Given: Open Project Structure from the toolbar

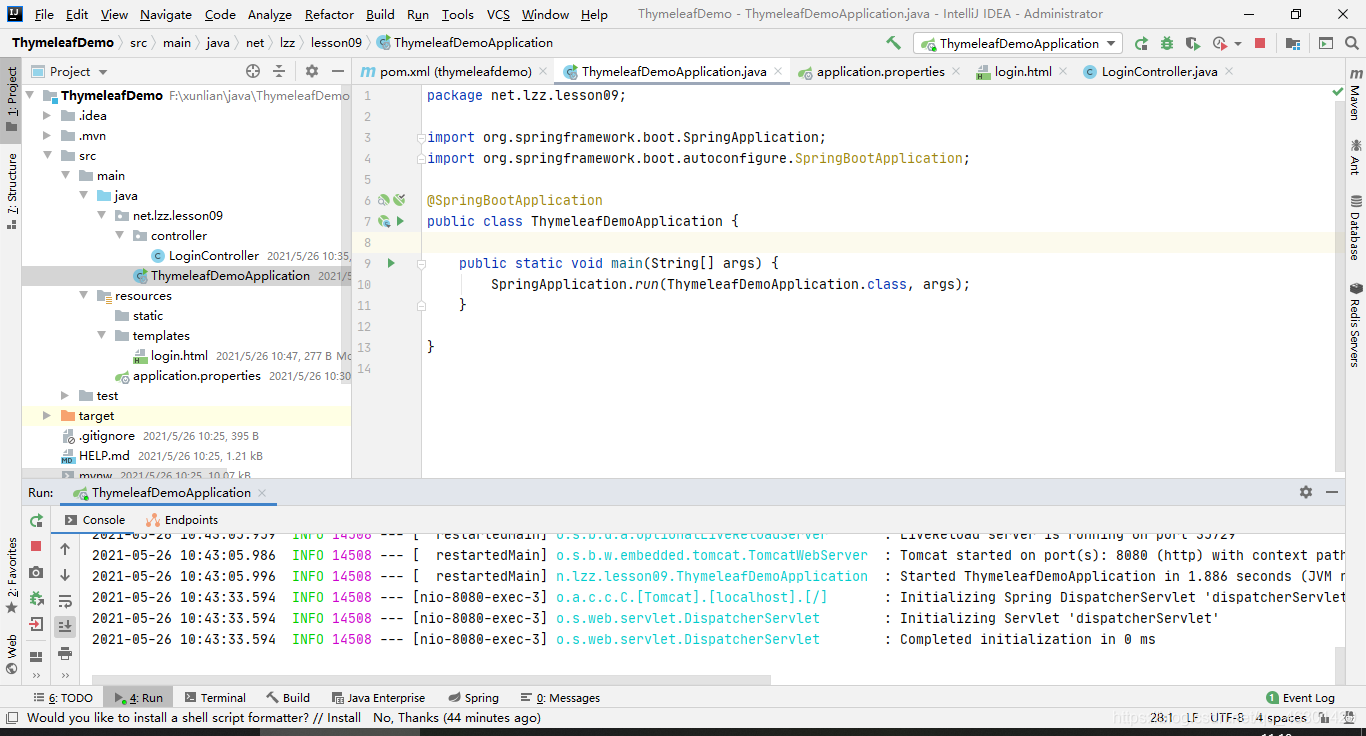Looking at the screenshot, I should click(1293, 43).
